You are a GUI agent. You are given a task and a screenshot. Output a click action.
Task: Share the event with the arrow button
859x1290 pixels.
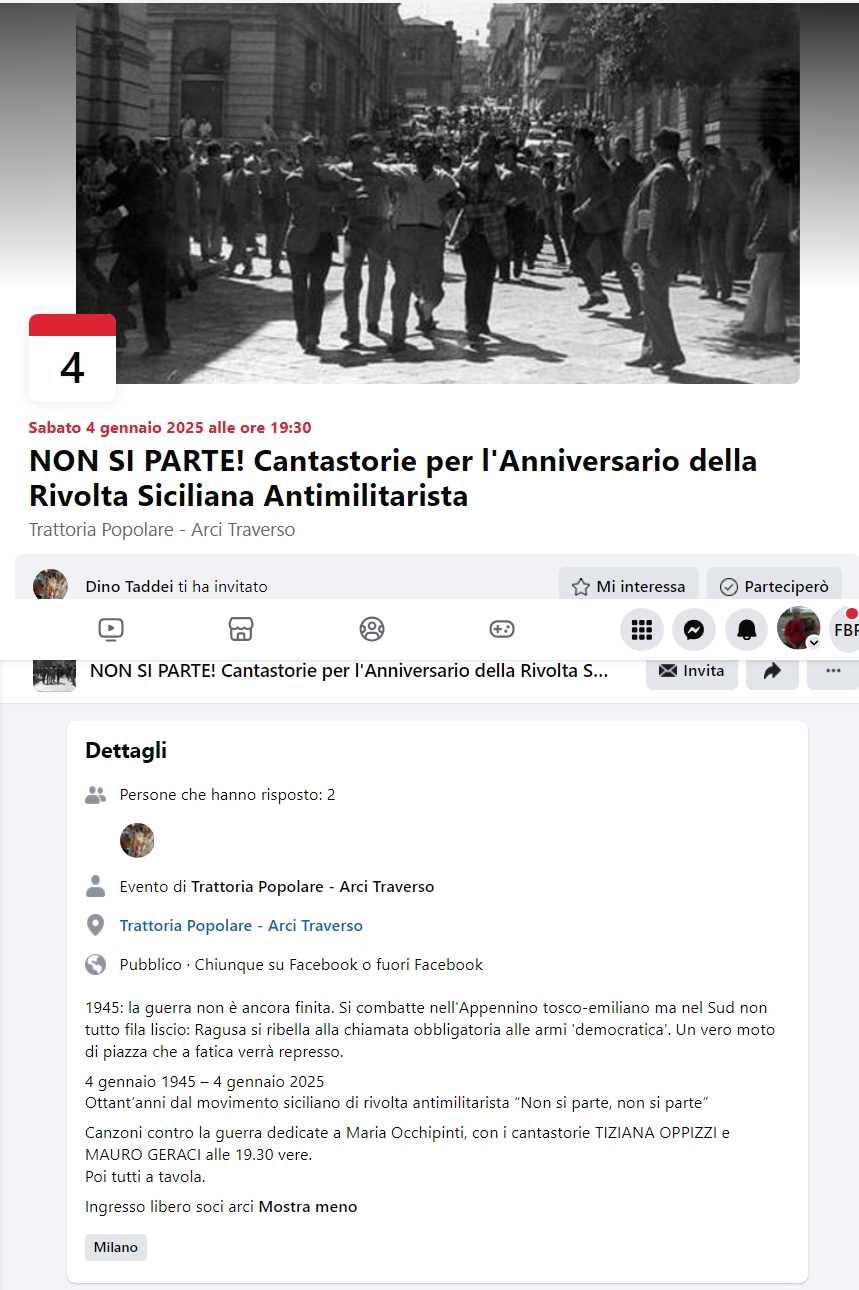click(x=772, y=671)
